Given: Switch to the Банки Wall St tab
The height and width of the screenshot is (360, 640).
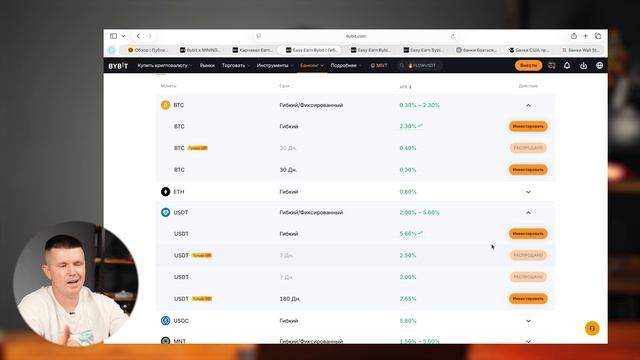Looking at the screenshot, I should pyautogui.click(x=580, y=50).
